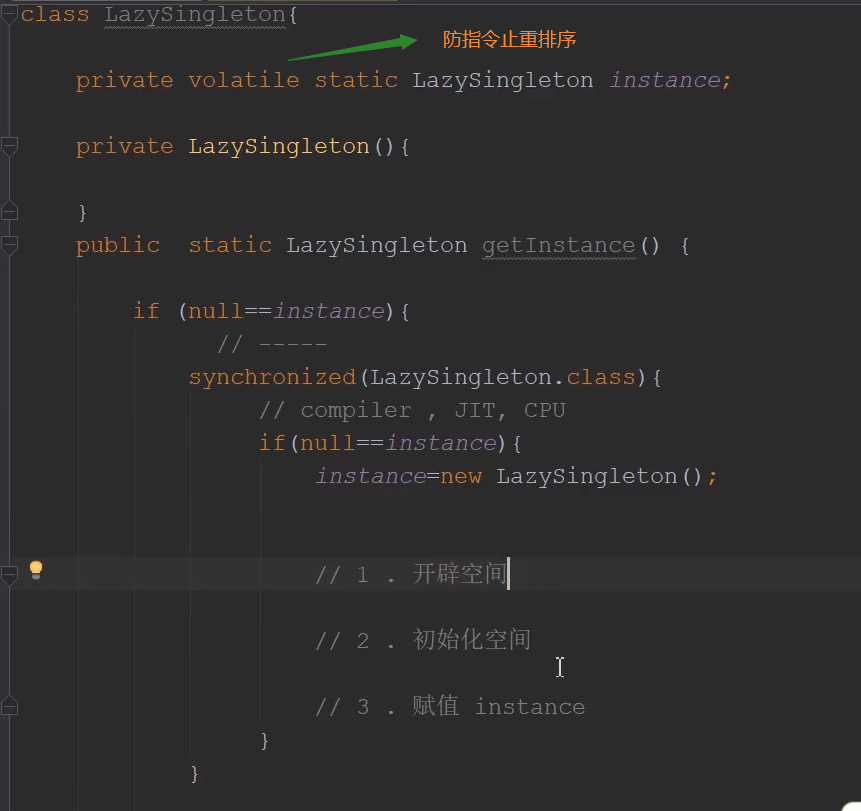Place cursor on the volatile keyword
The height and width of the screenshot is (811, 861).
[x=243, y=80]
